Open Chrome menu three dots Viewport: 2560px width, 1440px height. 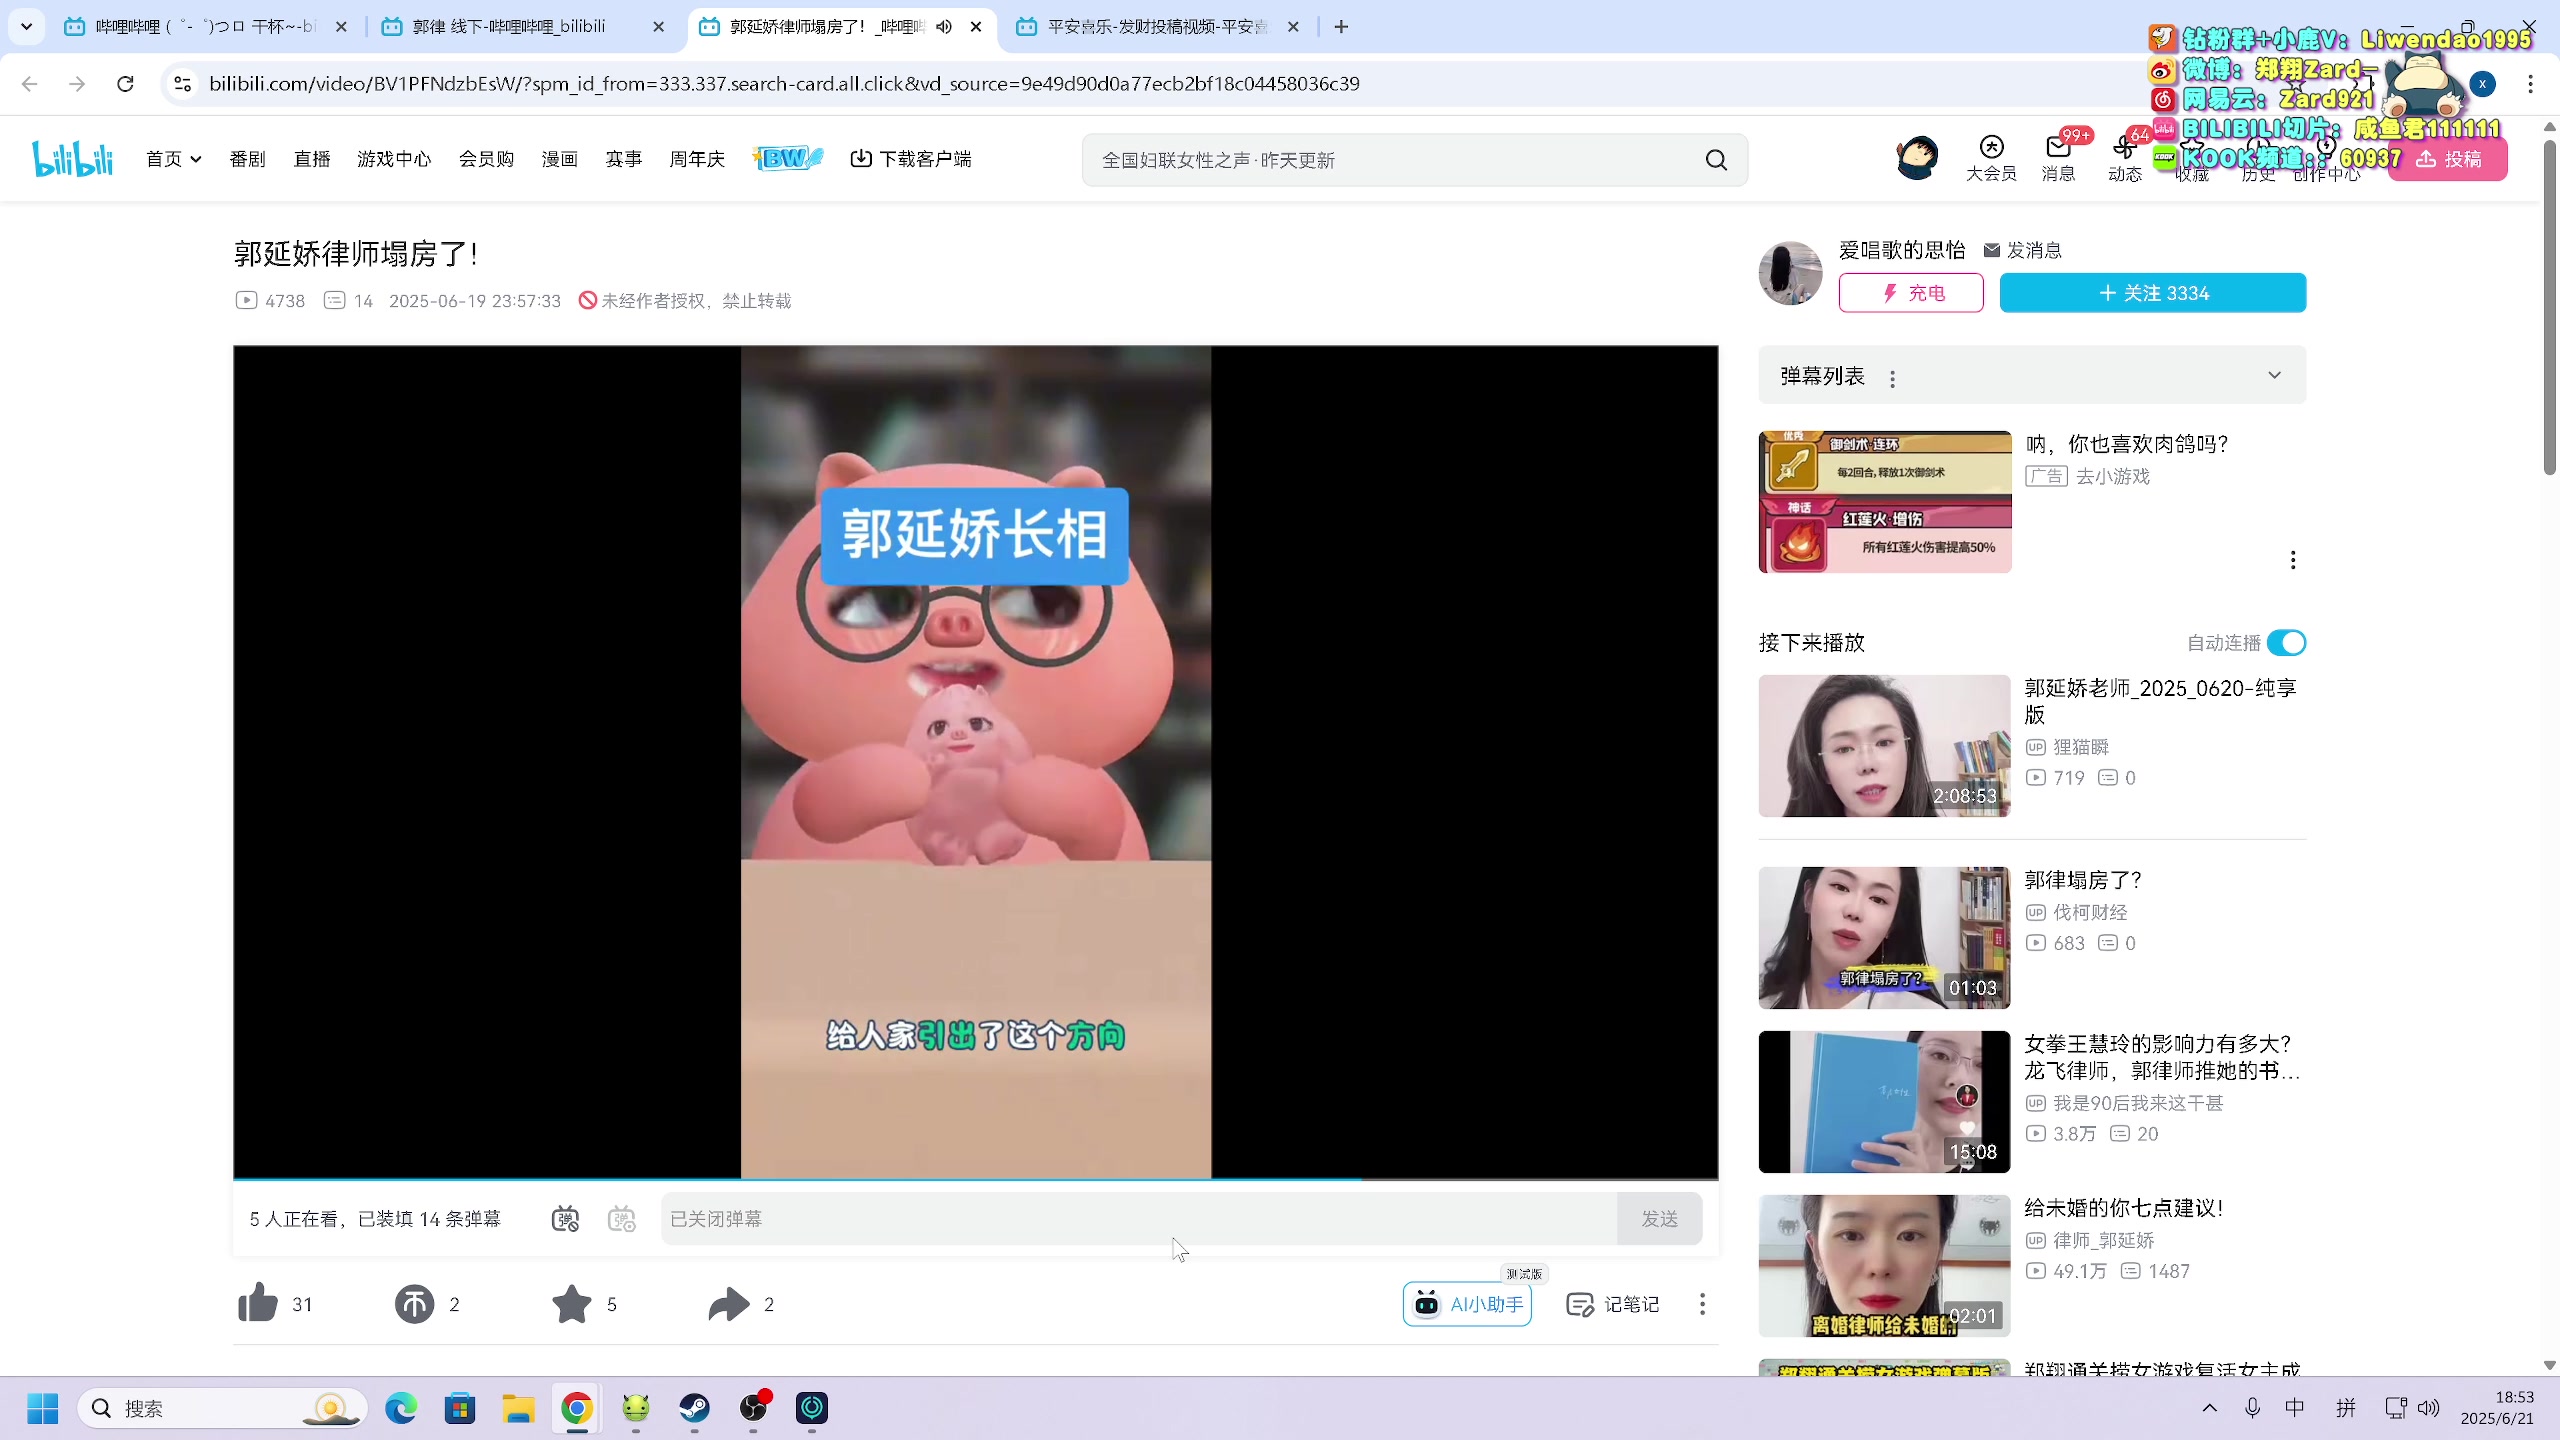tap(2531, 84)
